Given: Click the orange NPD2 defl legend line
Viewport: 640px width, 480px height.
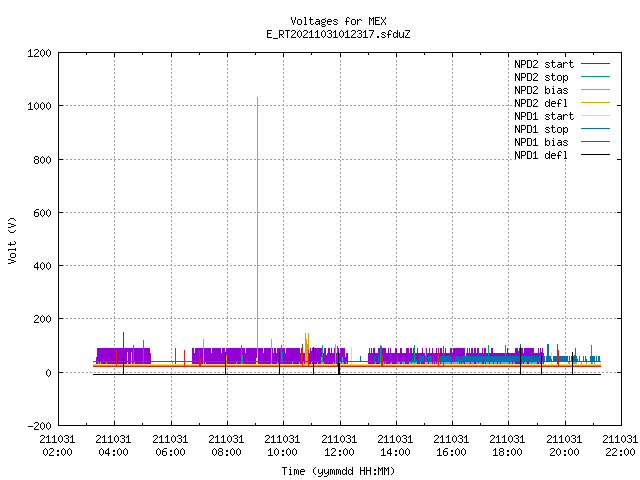Looking at the screenshot, I should pos(596,103).
